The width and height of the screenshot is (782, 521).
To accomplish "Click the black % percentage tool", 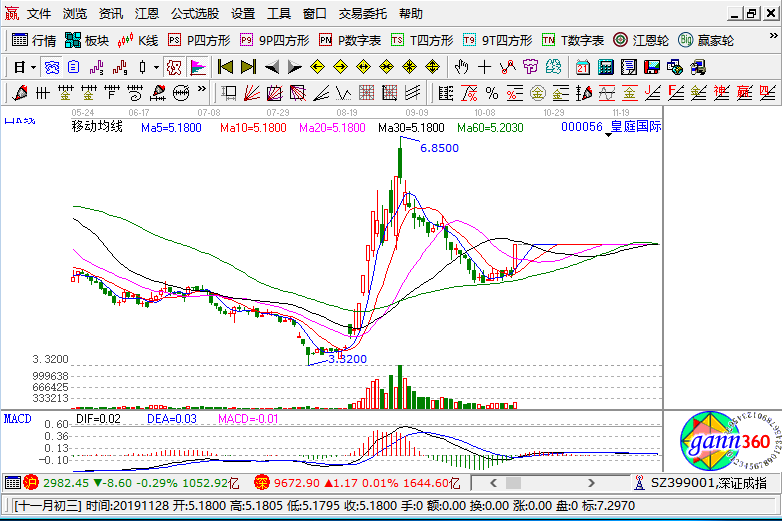I will (492, 93).
